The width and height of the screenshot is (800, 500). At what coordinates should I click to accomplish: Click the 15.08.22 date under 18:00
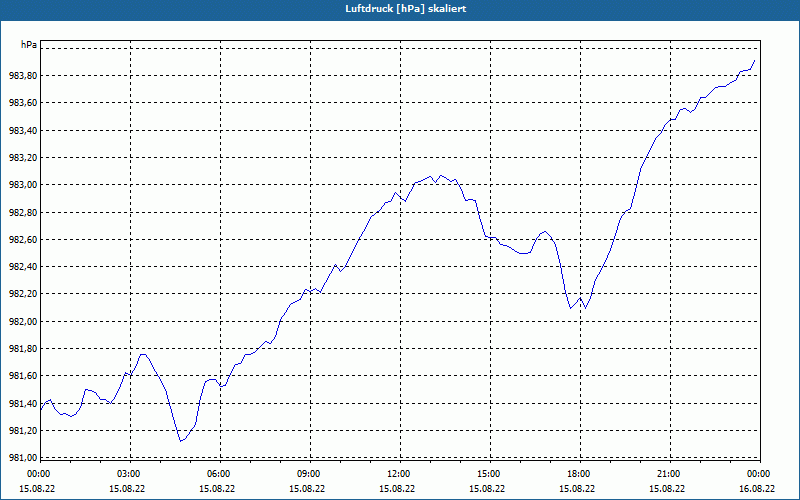[x=577, y=489]
